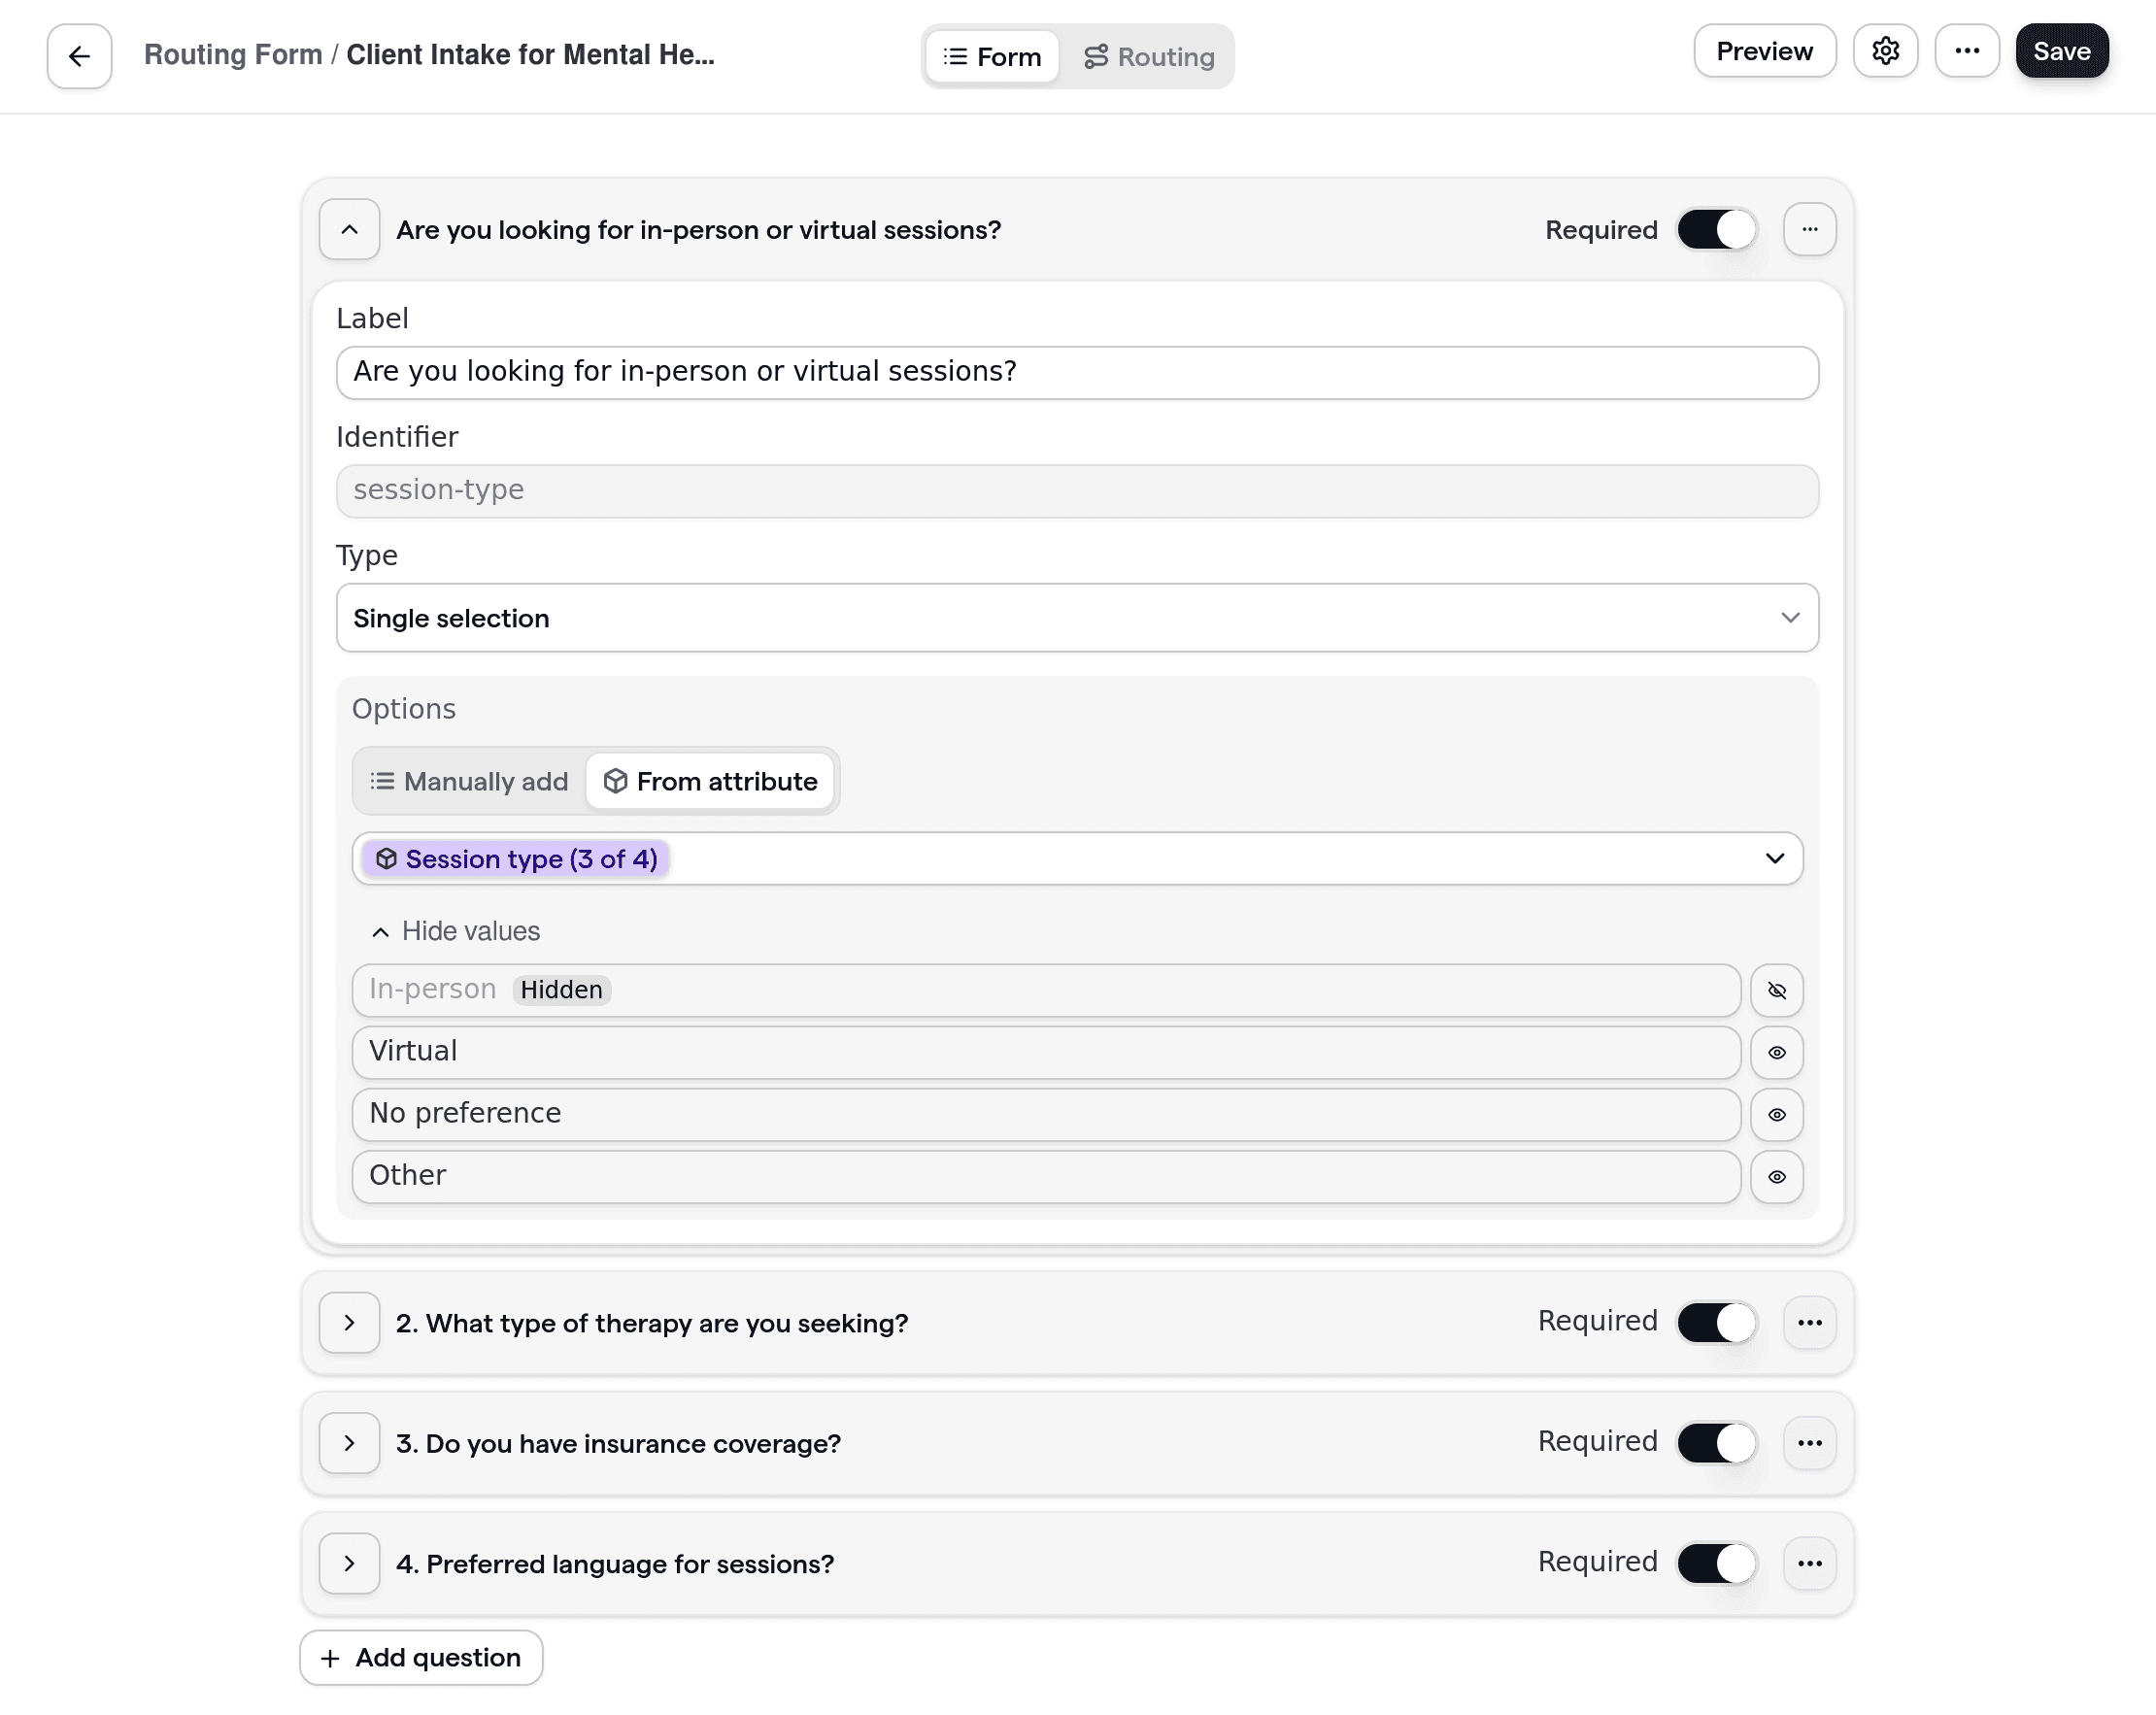Toggle Required for the preferred language question
This screenshot has width=2156, height=1715.
[1716, 1563]
